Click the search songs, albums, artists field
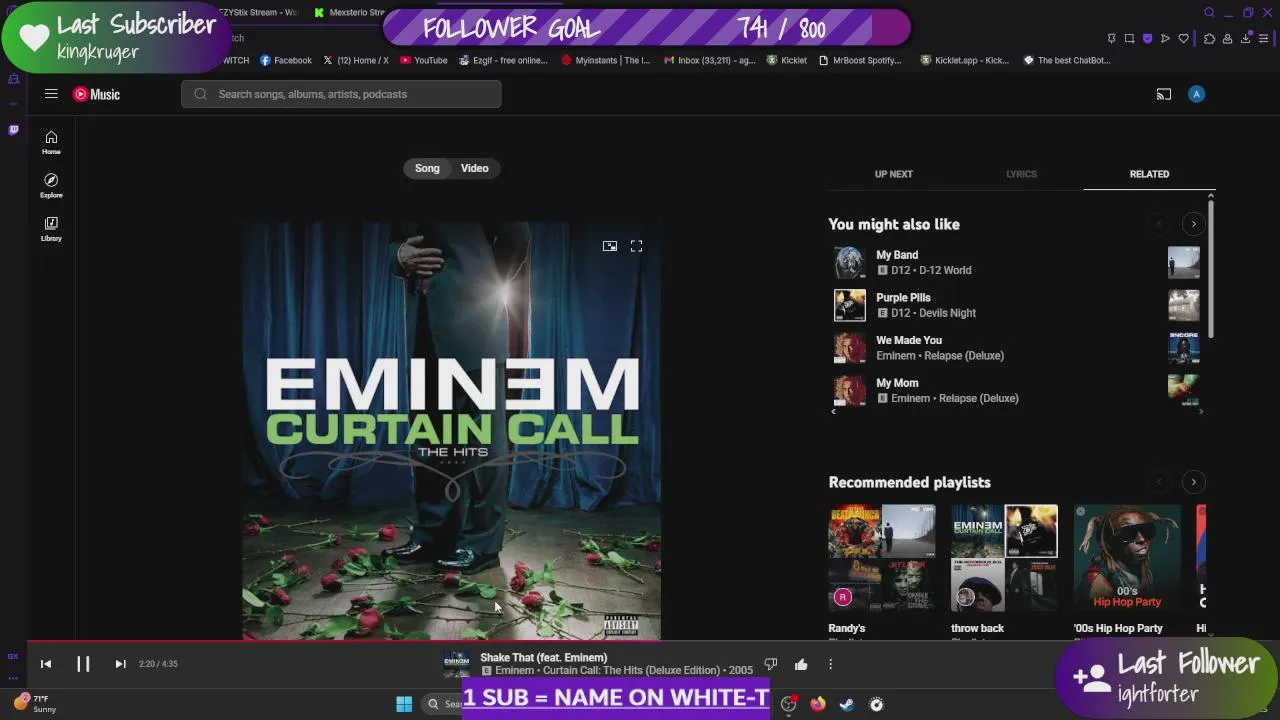The width and height of the screenshot is (1280, 720). tap(341, 94)
